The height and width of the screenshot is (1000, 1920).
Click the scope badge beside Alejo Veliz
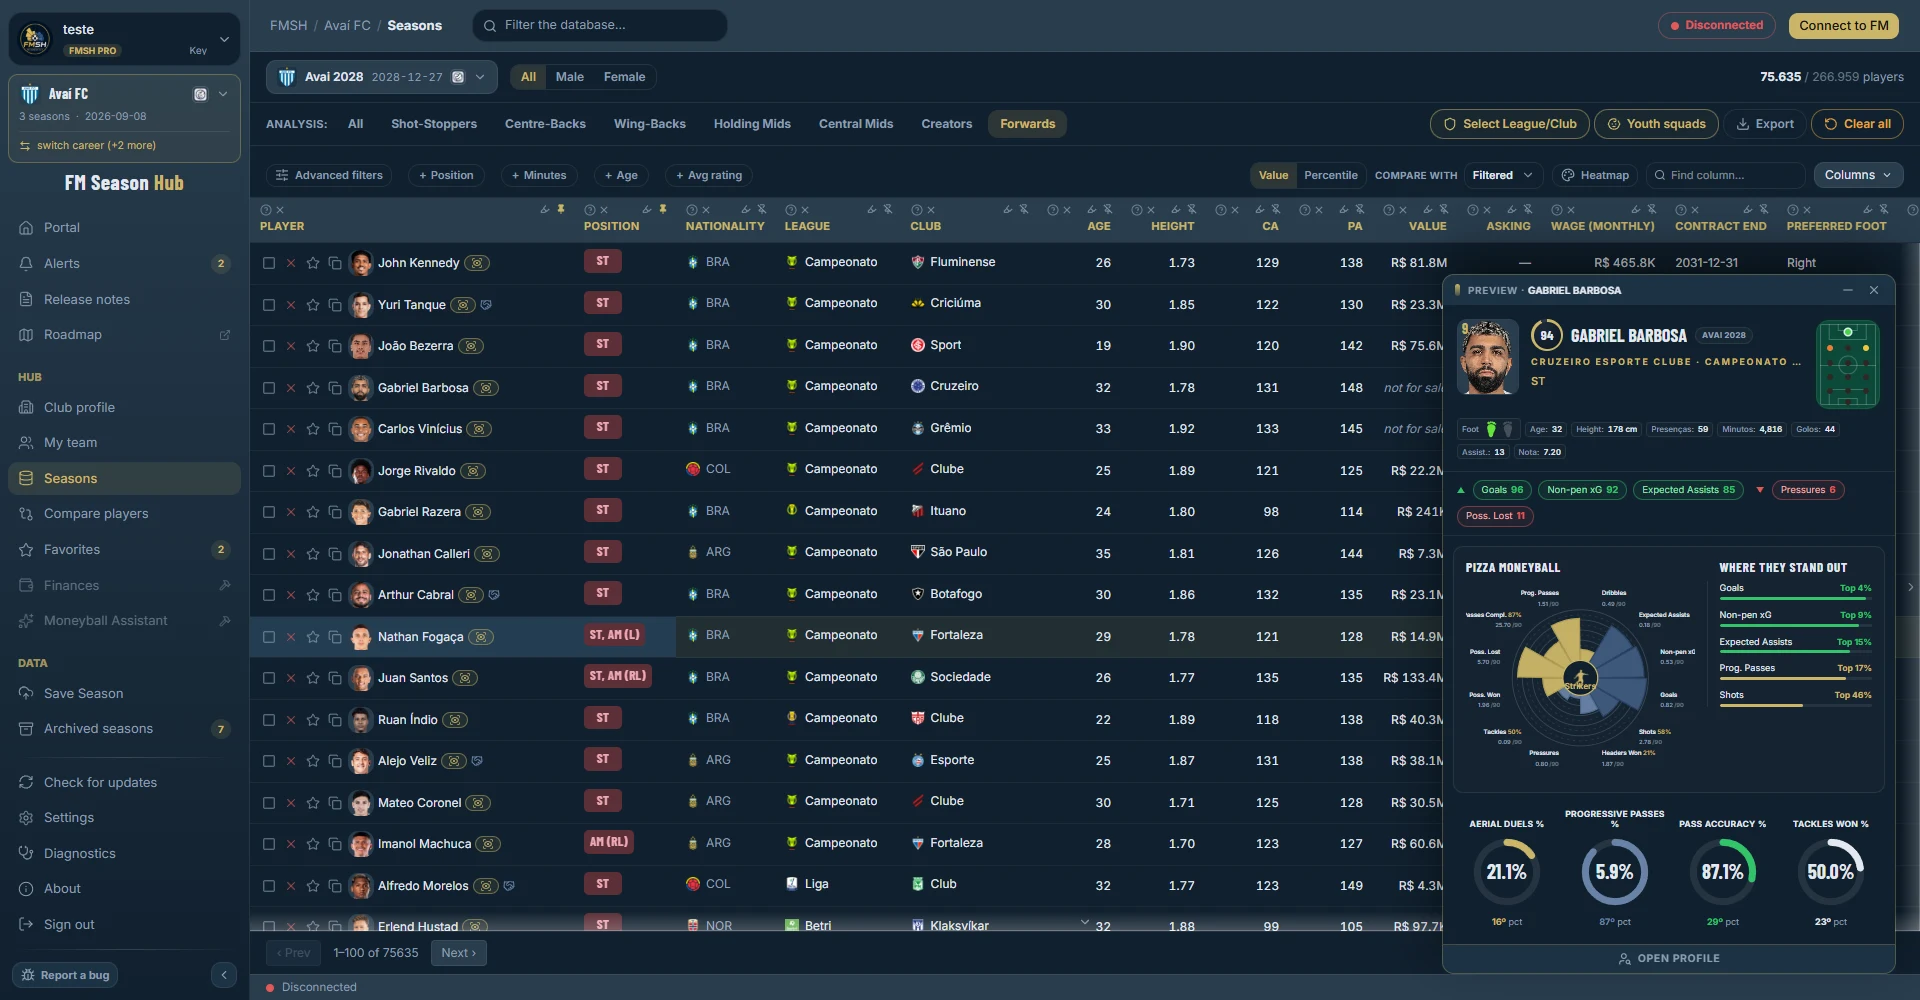[x=454, y=761]
